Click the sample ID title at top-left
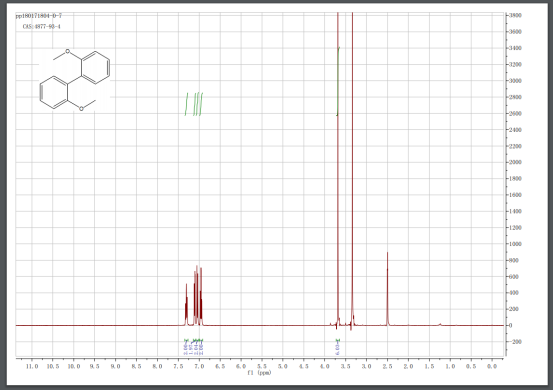 point(39,16)
